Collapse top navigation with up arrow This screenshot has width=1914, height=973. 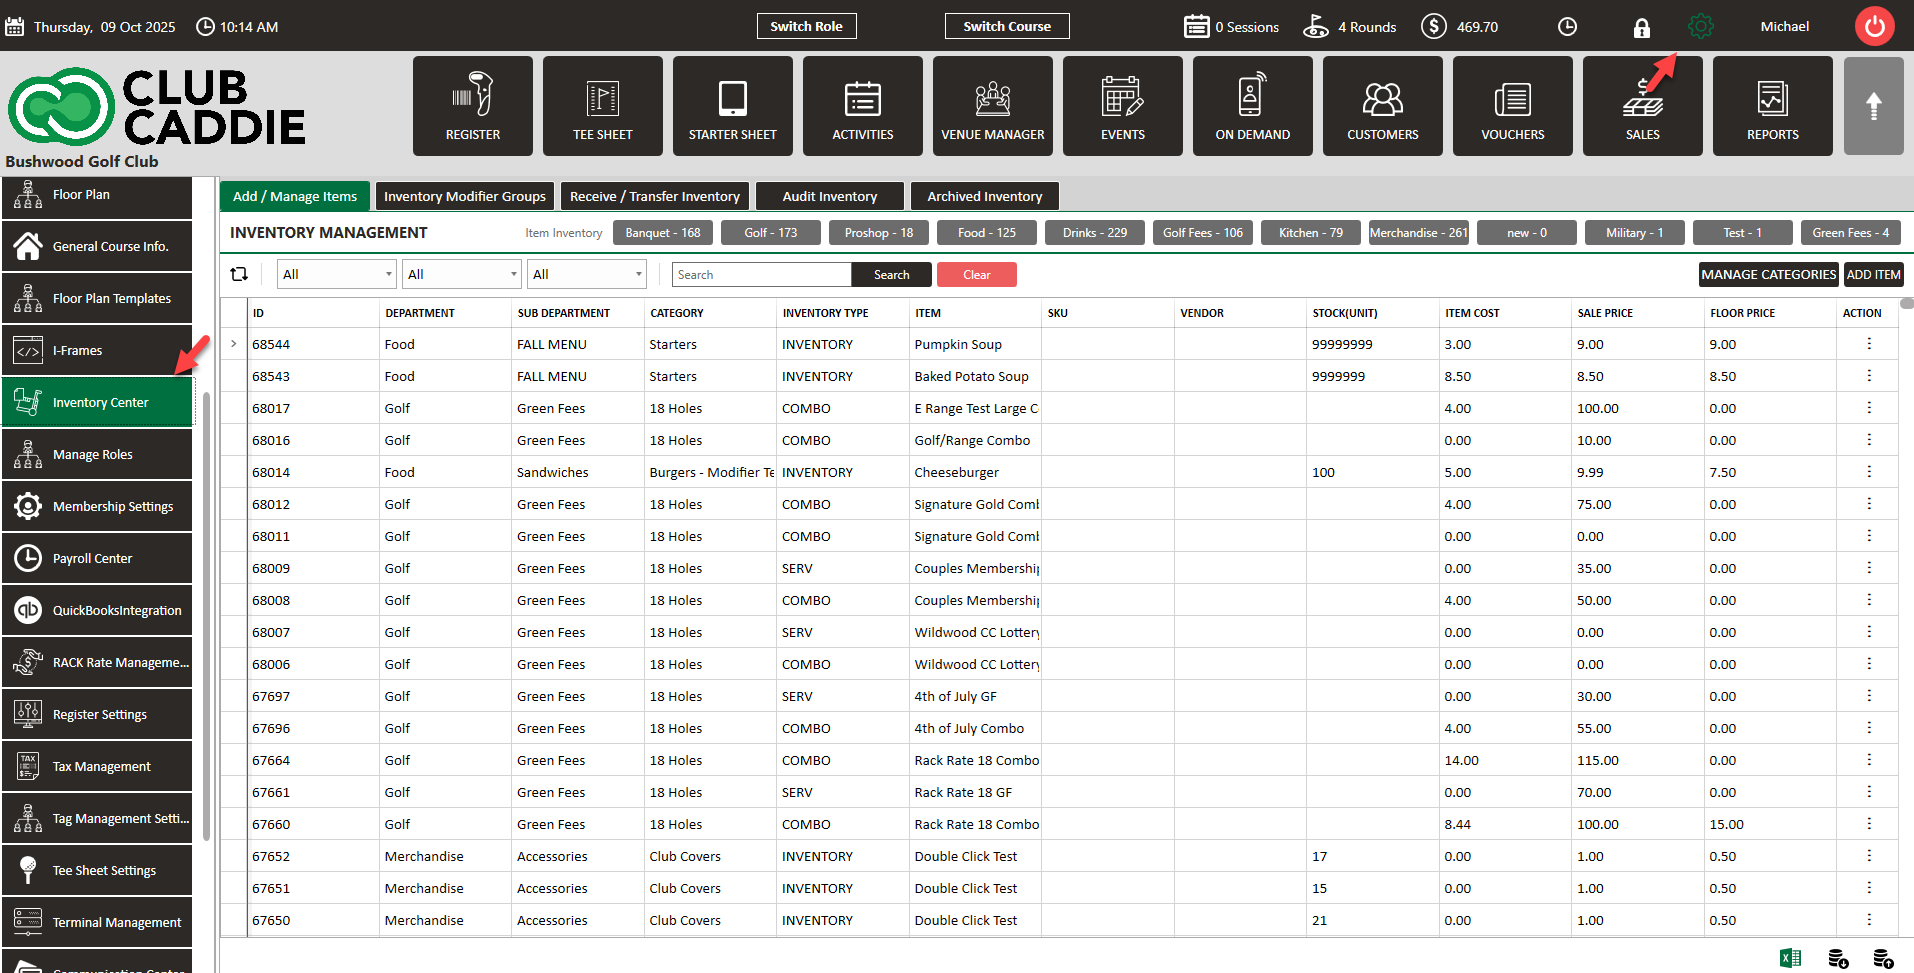pos(1873,106)
